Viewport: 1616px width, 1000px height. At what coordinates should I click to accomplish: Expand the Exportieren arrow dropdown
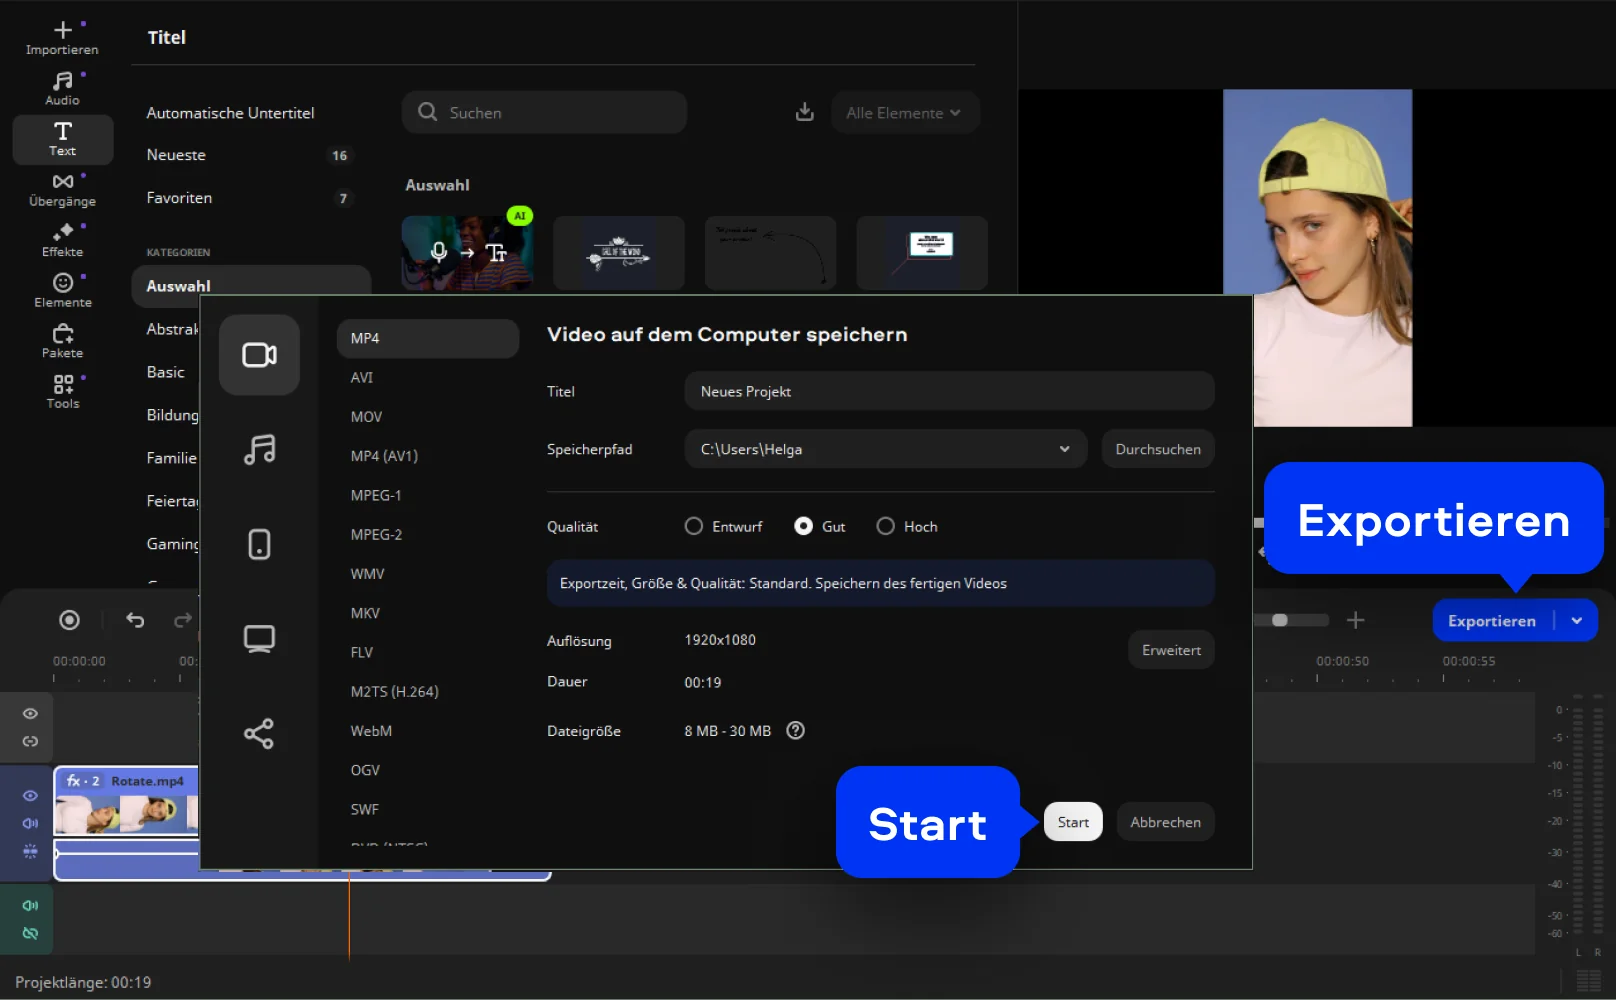coord(1577,621)
